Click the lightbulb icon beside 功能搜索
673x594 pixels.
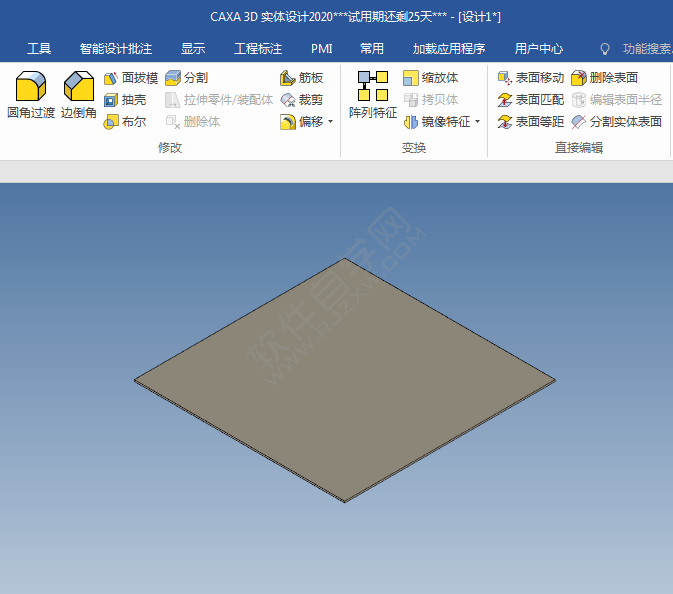tap(605, 49)
